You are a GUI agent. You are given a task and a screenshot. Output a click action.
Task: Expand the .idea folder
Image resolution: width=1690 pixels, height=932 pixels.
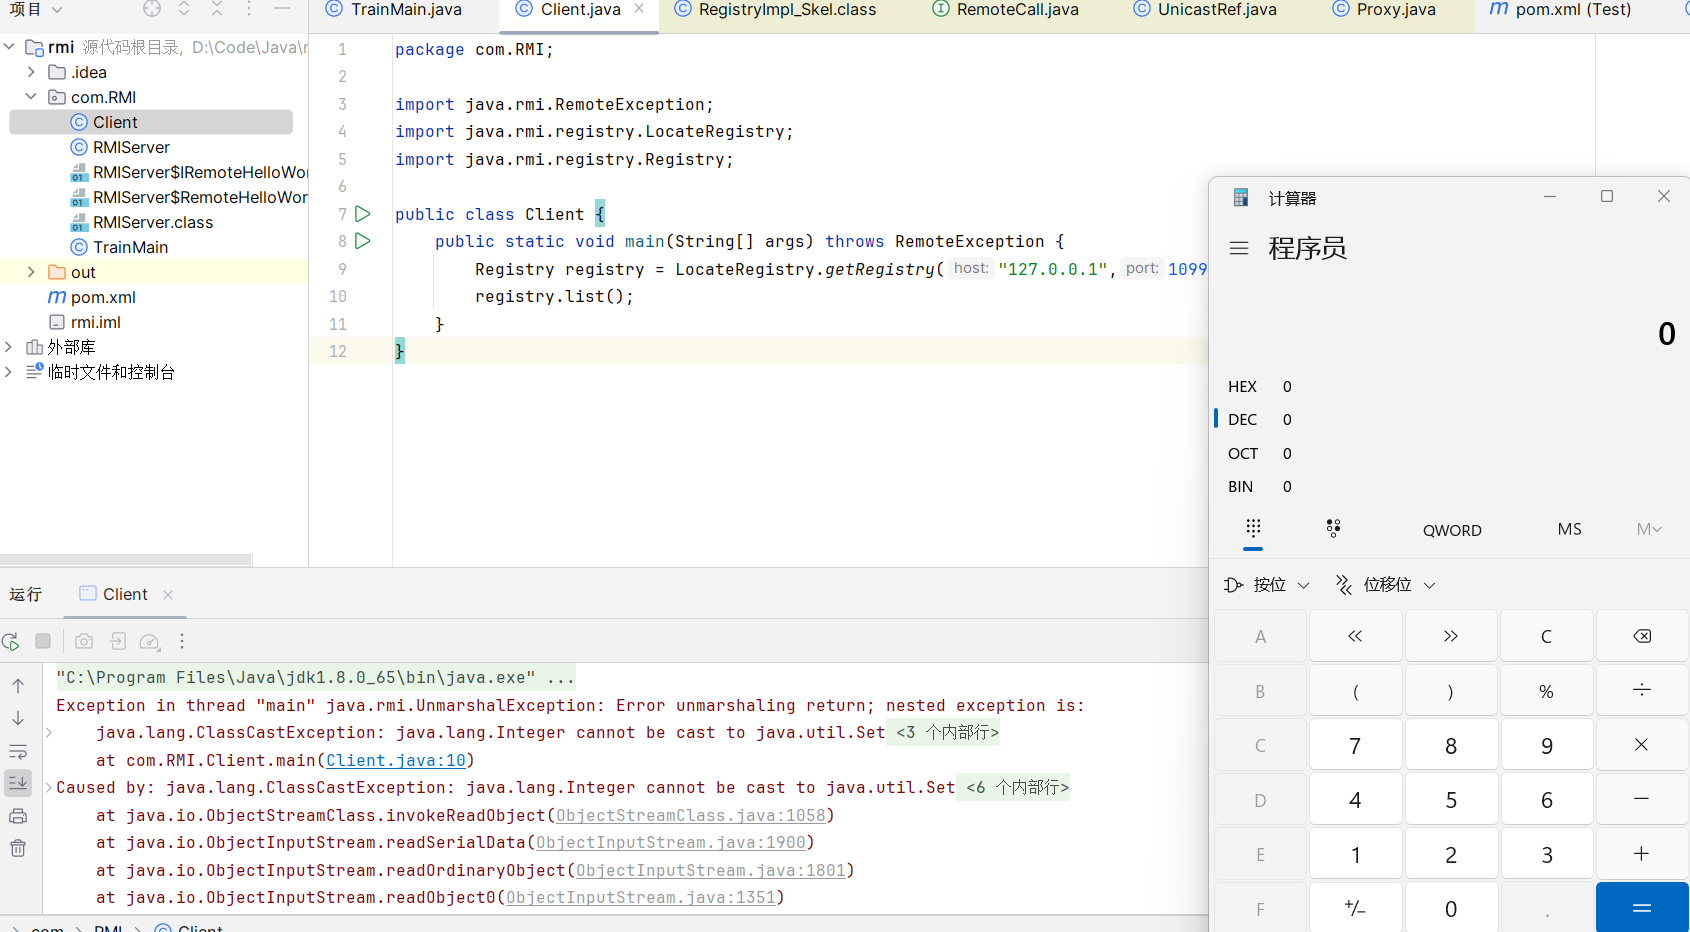click(31, 72)
